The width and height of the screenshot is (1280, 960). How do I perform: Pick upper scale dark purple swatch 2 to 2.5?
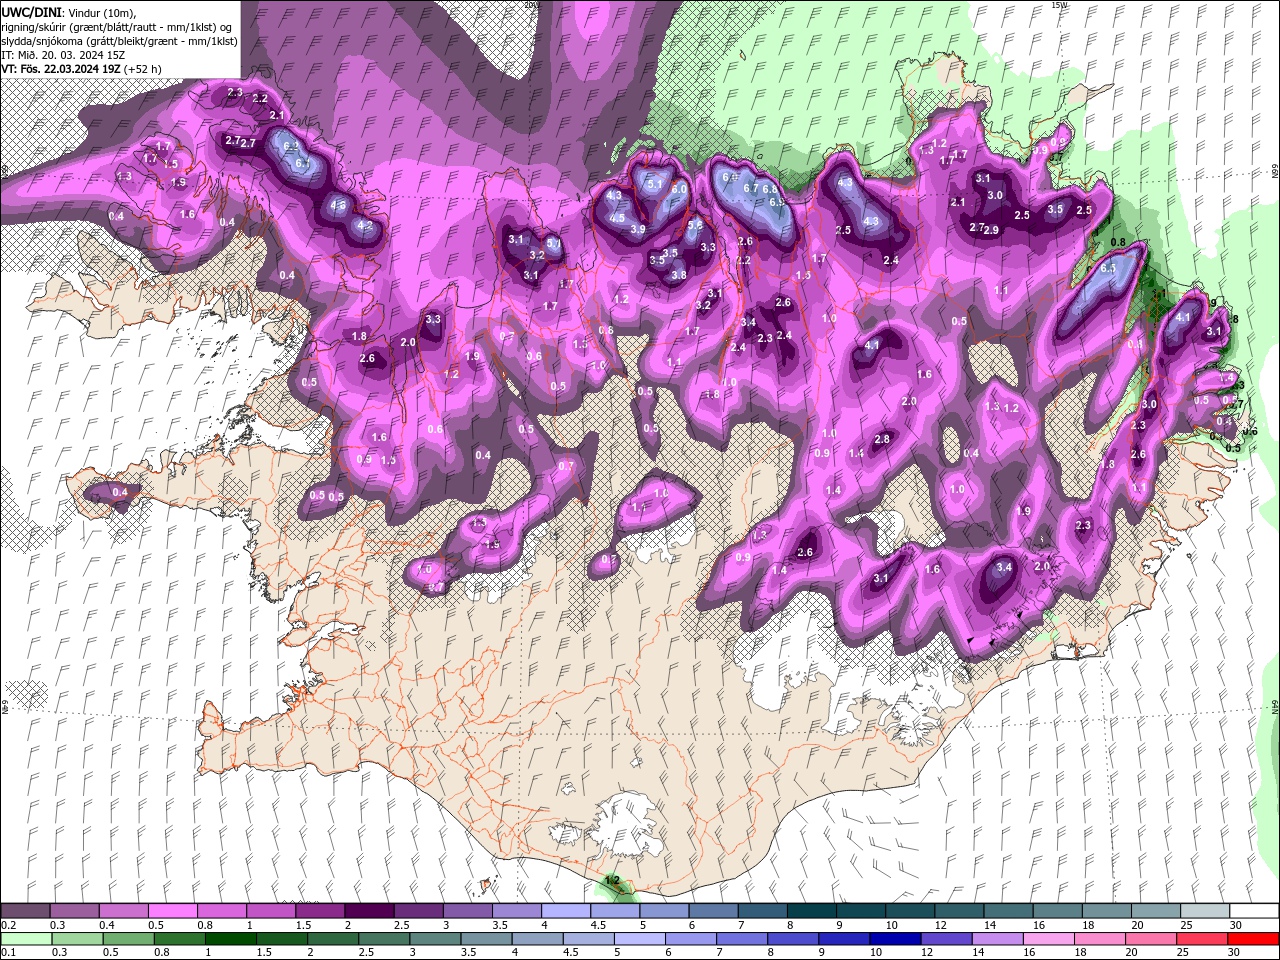pyautogui.click(x=368, y=910)
